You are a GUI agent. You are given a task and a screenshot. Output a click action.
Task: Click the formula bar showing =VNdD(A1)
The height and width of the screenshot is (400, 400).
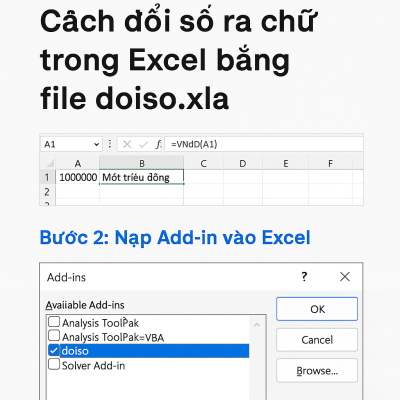264,144
